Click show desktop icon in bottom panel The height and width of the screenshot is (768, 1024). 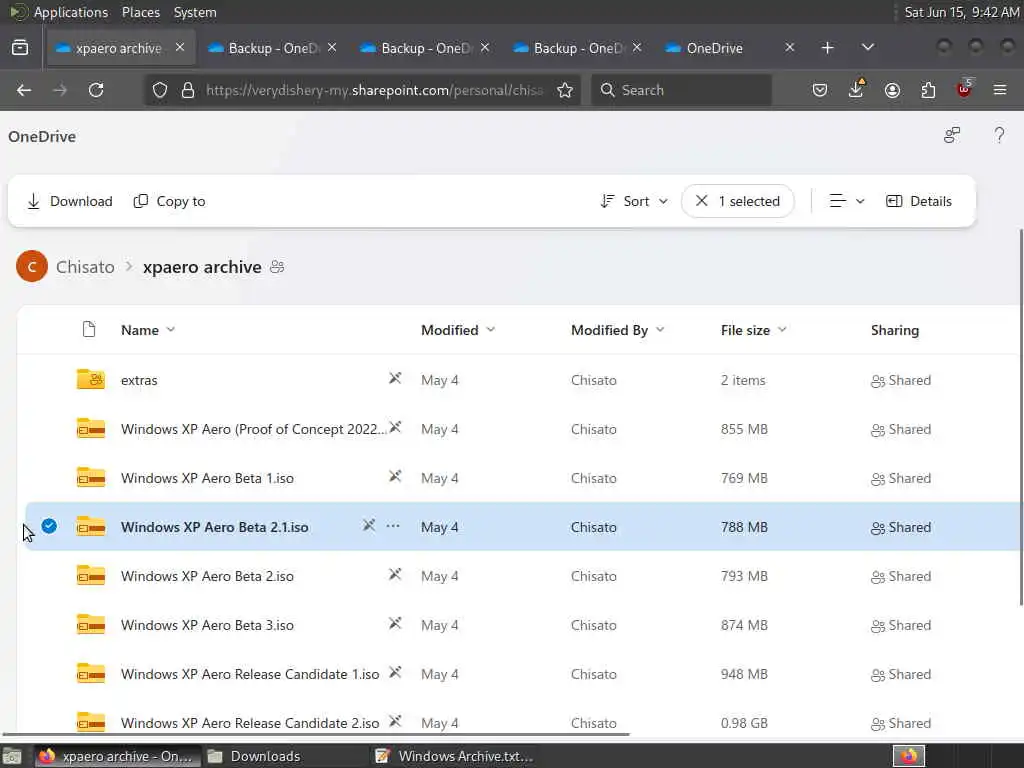tap(12, 756)
